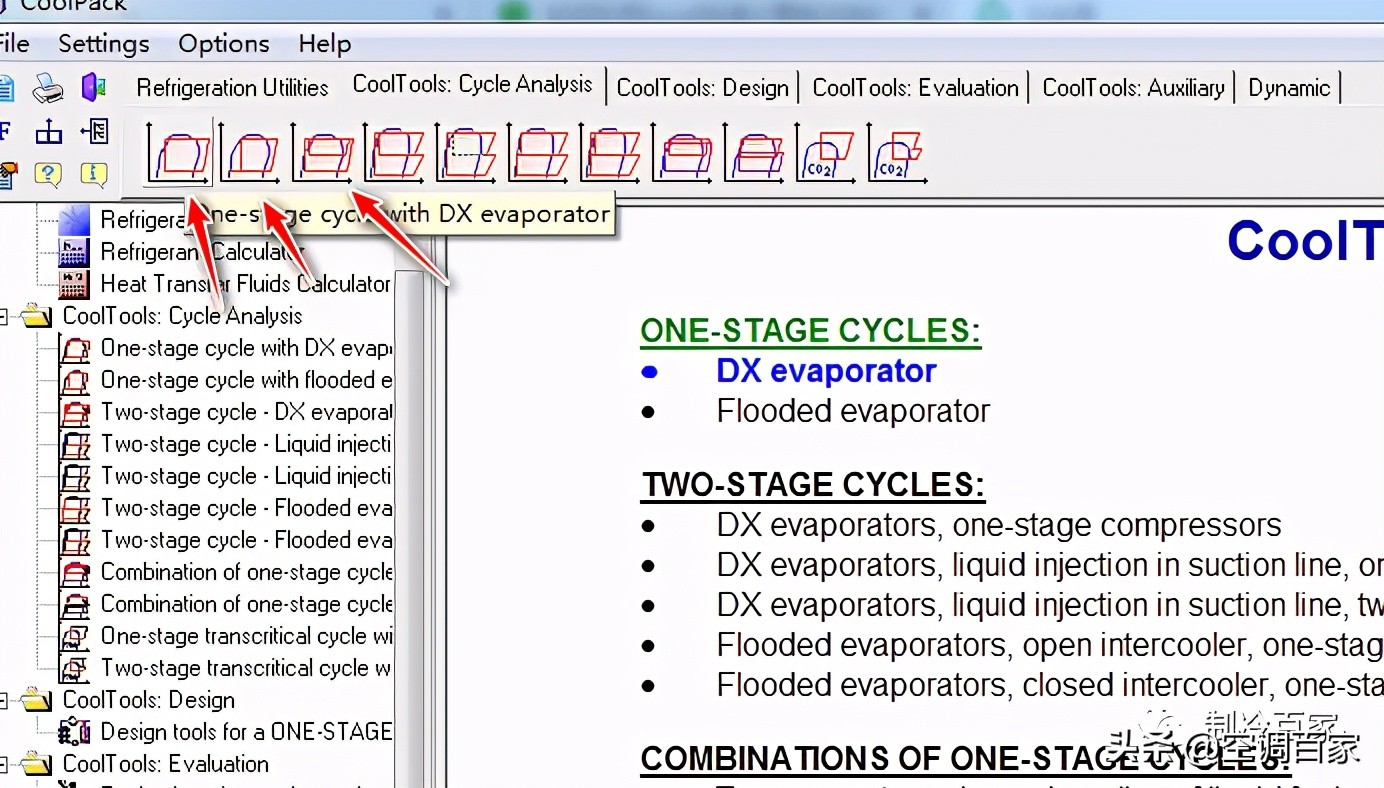Click the purple exit door icon

coord(94,87)
